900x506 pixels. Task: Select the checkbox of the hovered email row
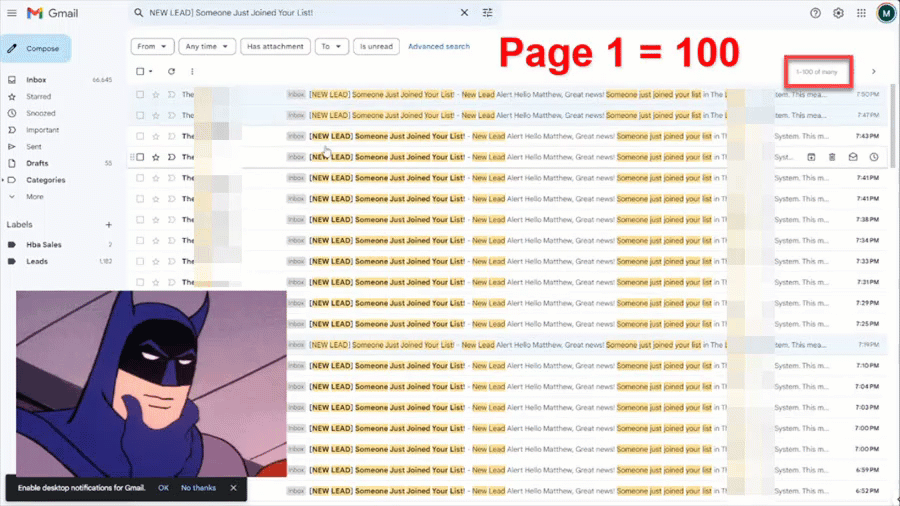click(x=140, y=157)
